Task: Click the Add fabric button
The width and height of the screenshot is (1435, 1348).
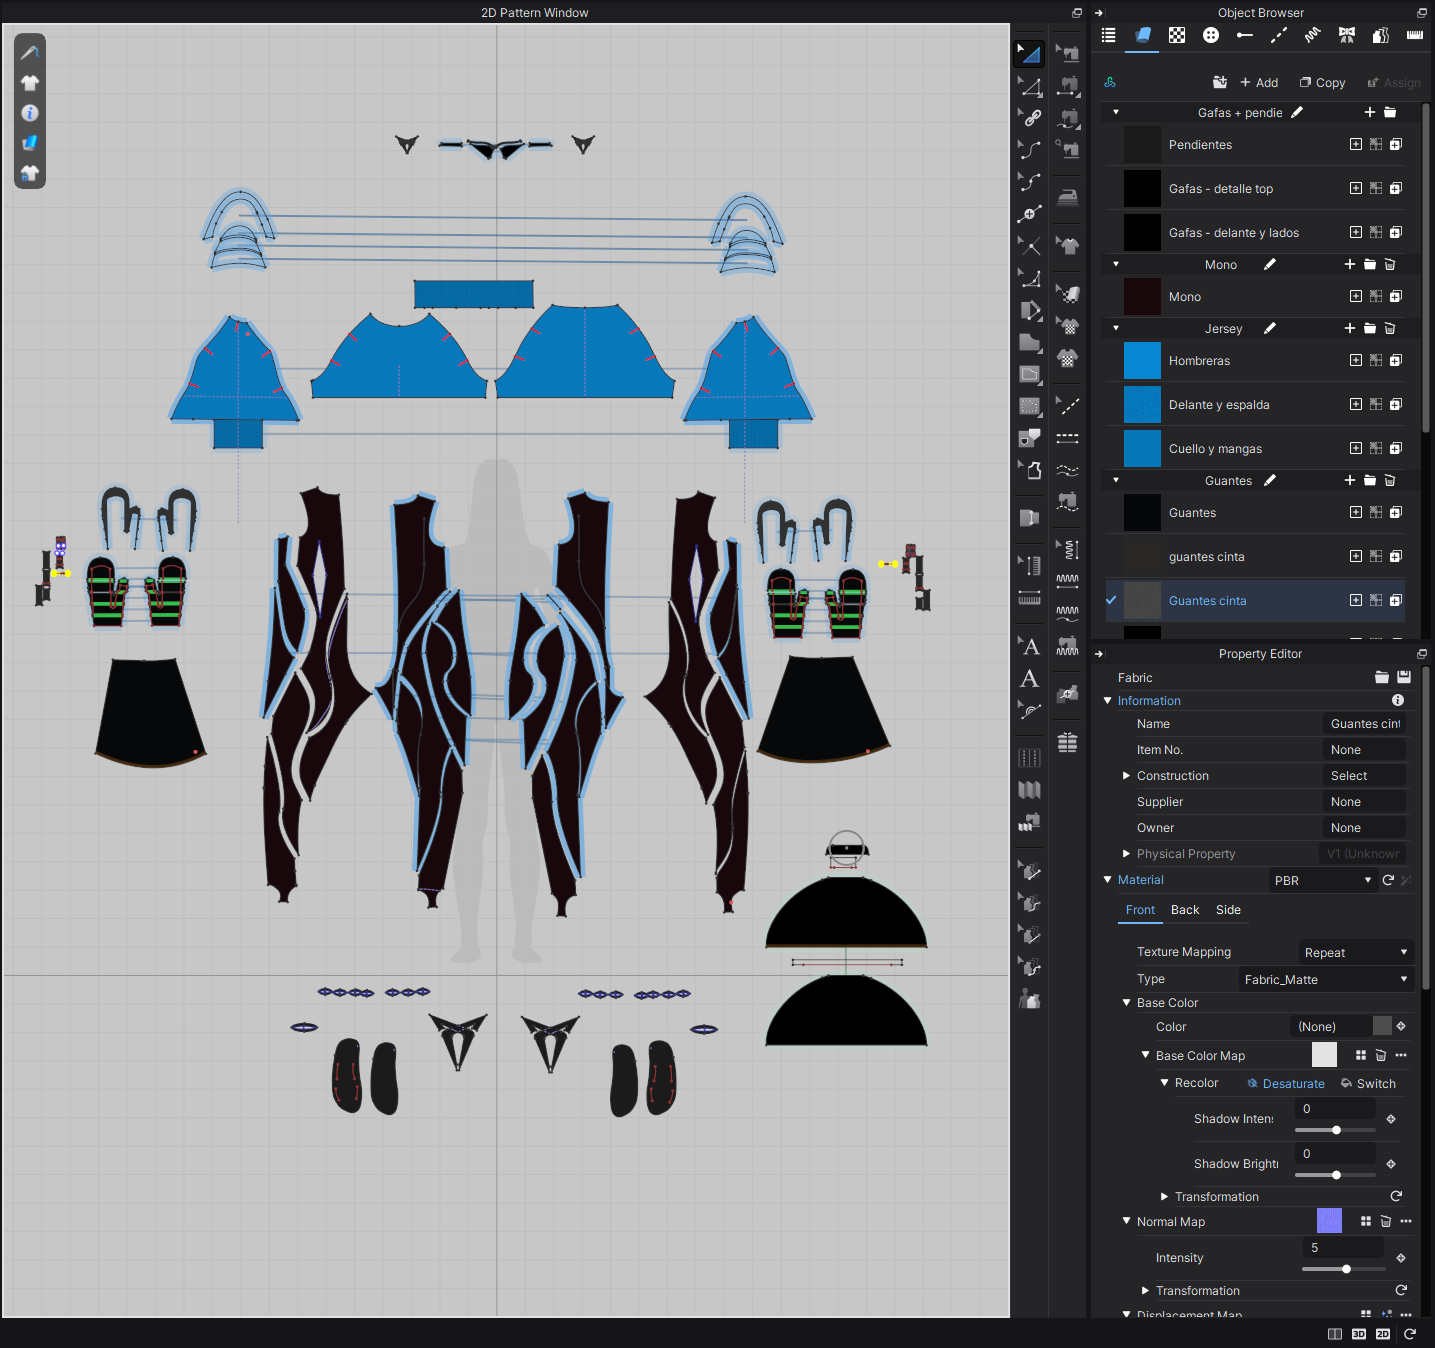Action: click(1259, 83)
